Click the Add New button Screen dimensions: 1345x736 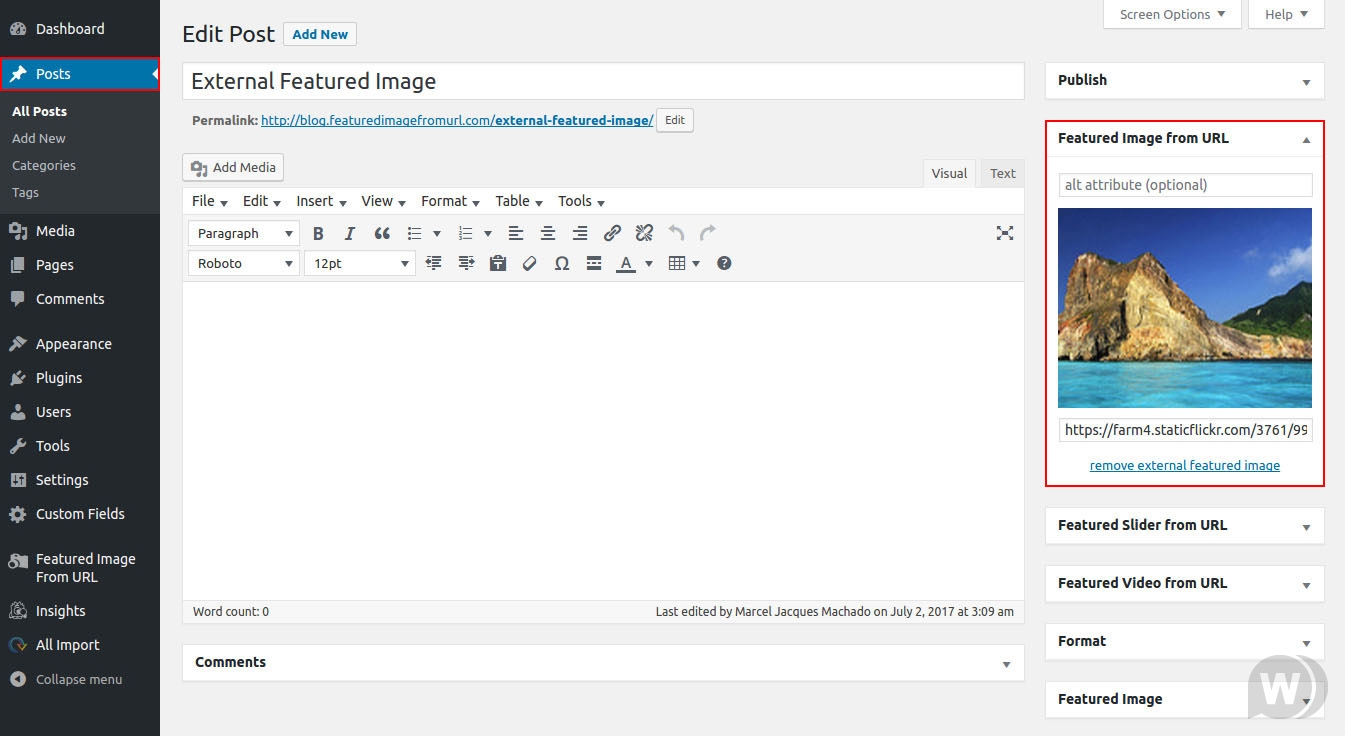320,33
